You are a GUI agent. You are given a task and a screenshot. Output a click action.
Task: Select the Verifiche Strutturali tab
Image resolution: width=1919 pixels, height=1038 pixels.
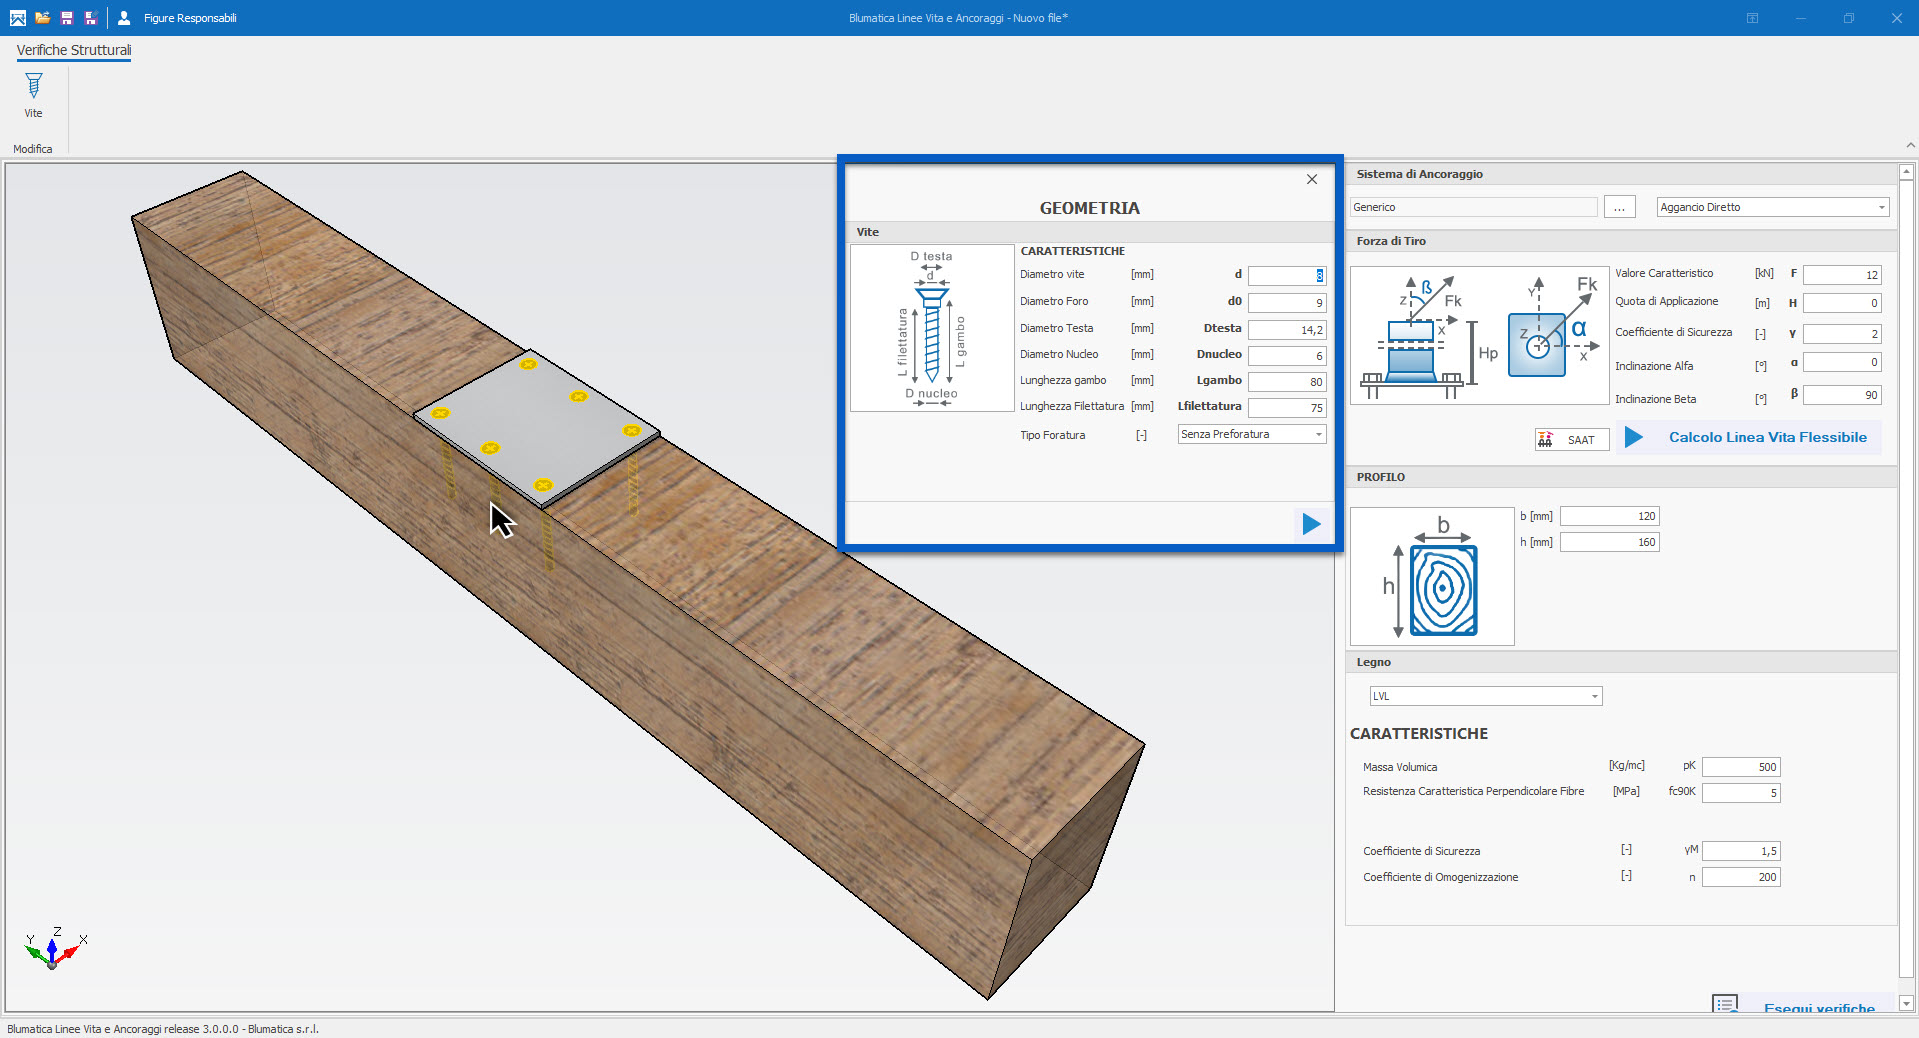[73, 50]
